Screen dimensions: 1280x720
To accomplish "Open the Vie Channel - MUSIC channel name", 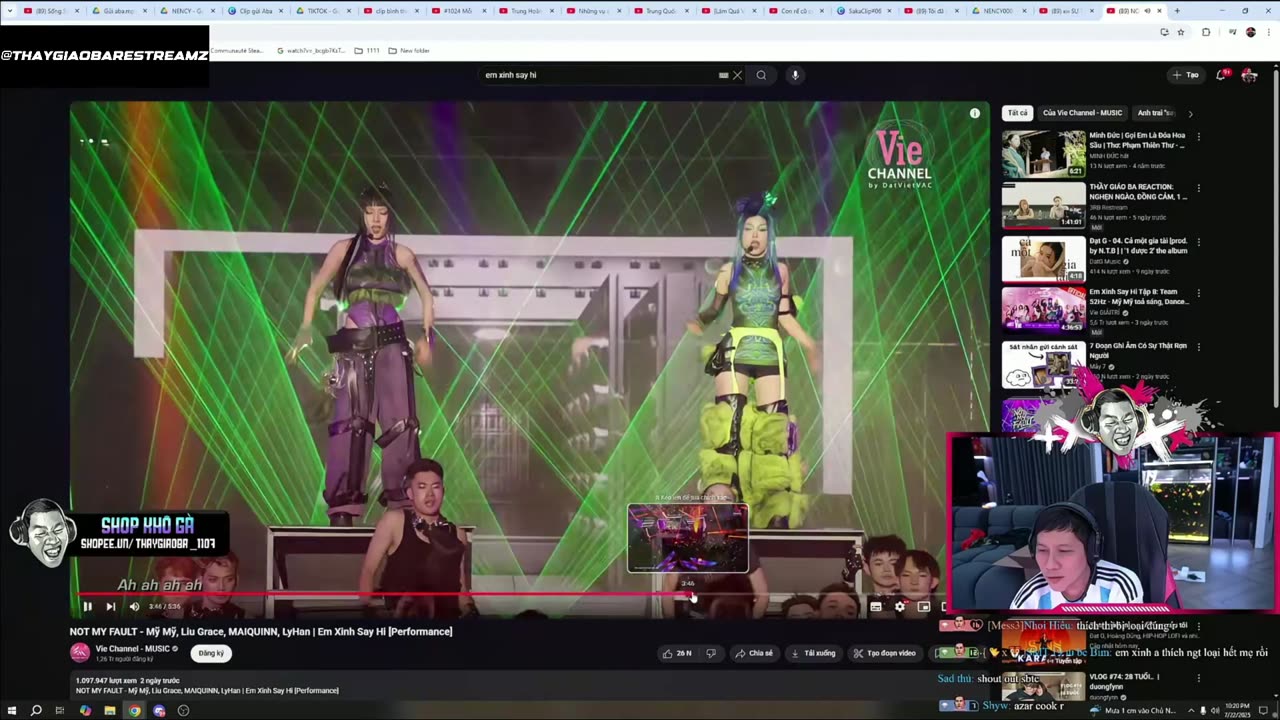I will (x=133, y=649).
